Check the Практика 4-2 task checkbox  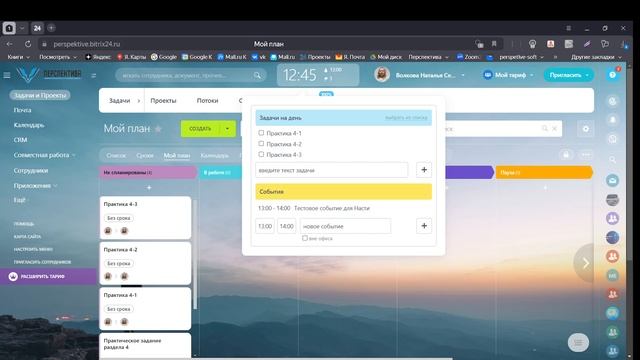261,143
